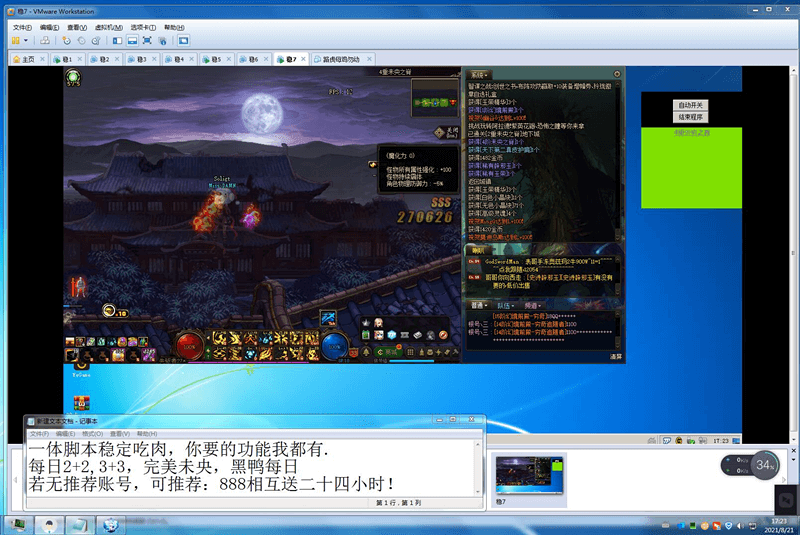Click the 34% memory usage widget
Viewport: 800px width, 535px height.
pyautogui.click(x=765, y=465)
